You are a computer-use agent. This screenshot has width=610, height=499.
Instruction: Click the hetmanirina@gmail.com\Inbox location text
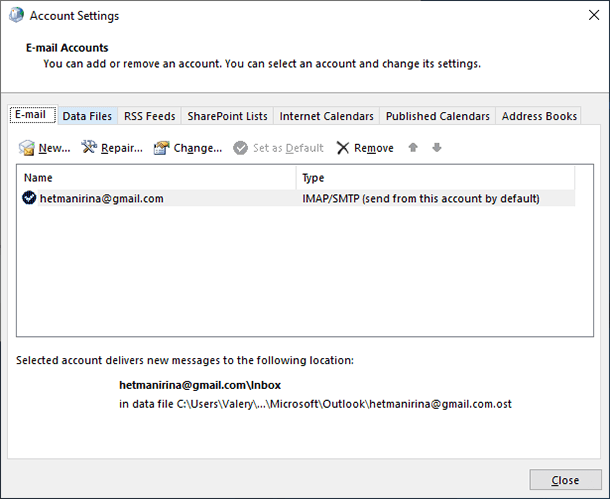point(200,385)
